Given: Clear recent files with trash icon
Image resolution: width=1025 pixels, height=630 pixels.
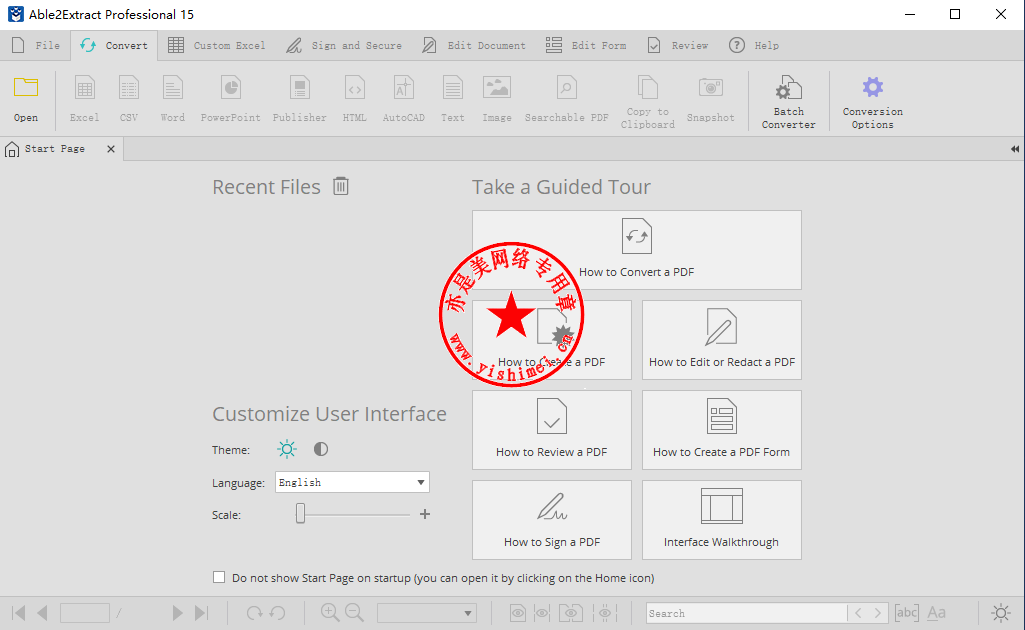Looking at the screenshot, I should (341, 186).
